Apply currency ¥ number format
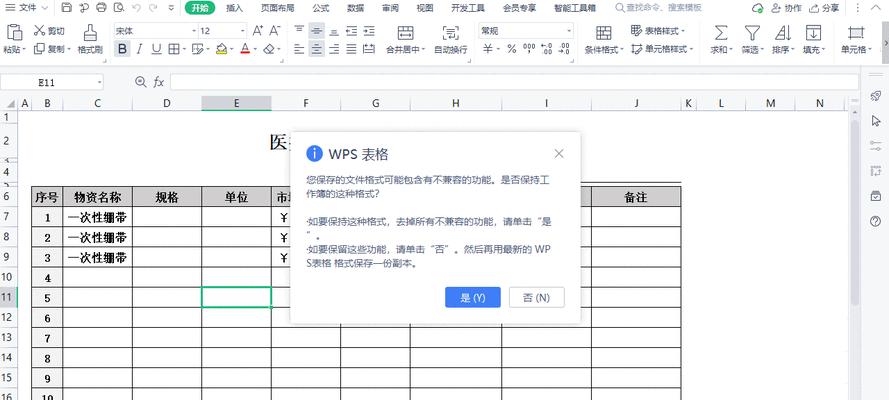The height and width of the screenshot is (400, 889). tap(488, 49)
